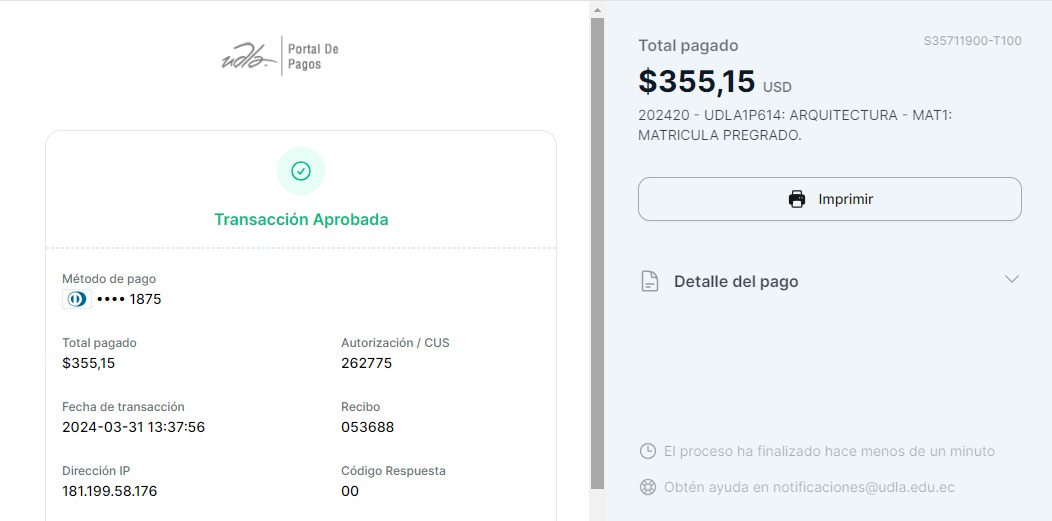Screen dimensions: 1052x521
Task: Click the printer icon
Action: 797,199
